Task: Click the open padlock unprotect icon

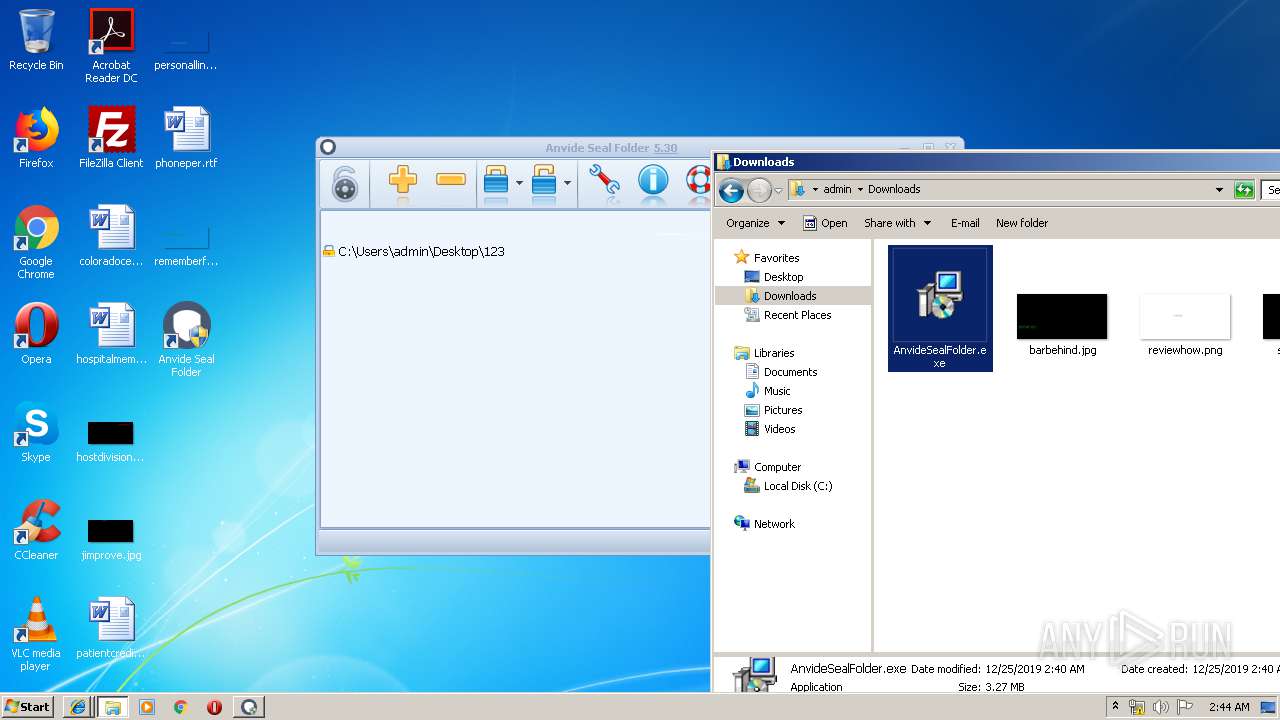Action: click(544, 181)
